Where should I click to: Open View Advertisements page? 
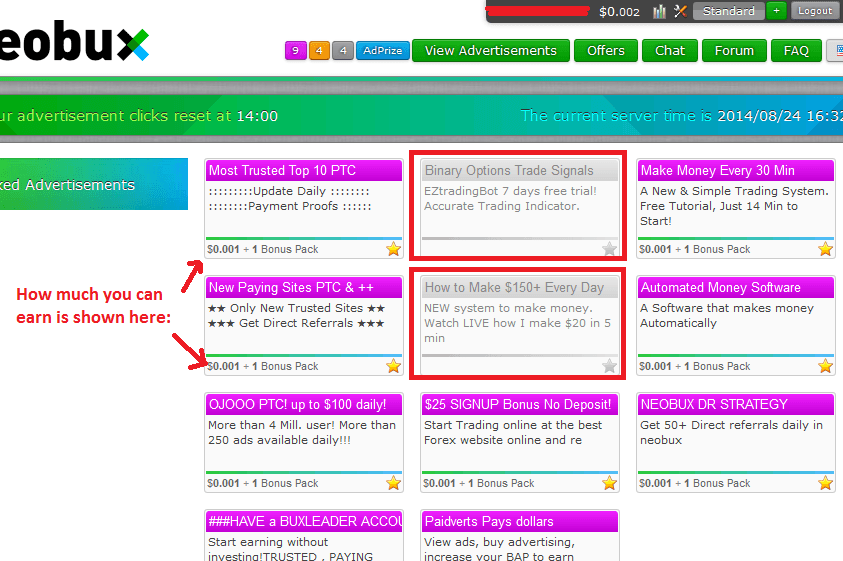[x=491, y=51]
